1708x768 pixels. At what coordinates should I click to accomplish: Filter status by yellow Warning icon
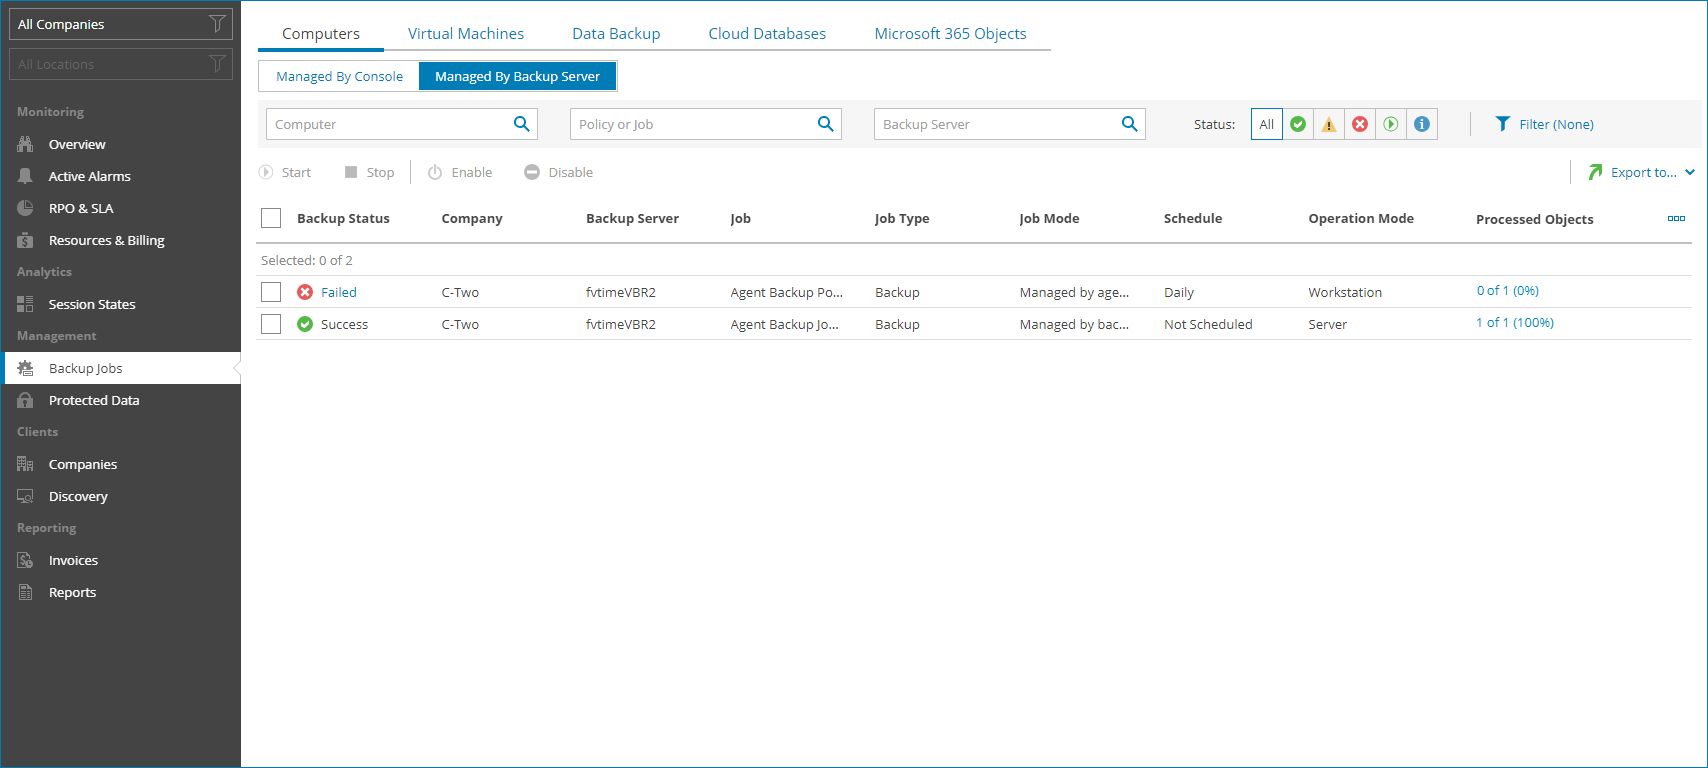tap(1329, 124)
